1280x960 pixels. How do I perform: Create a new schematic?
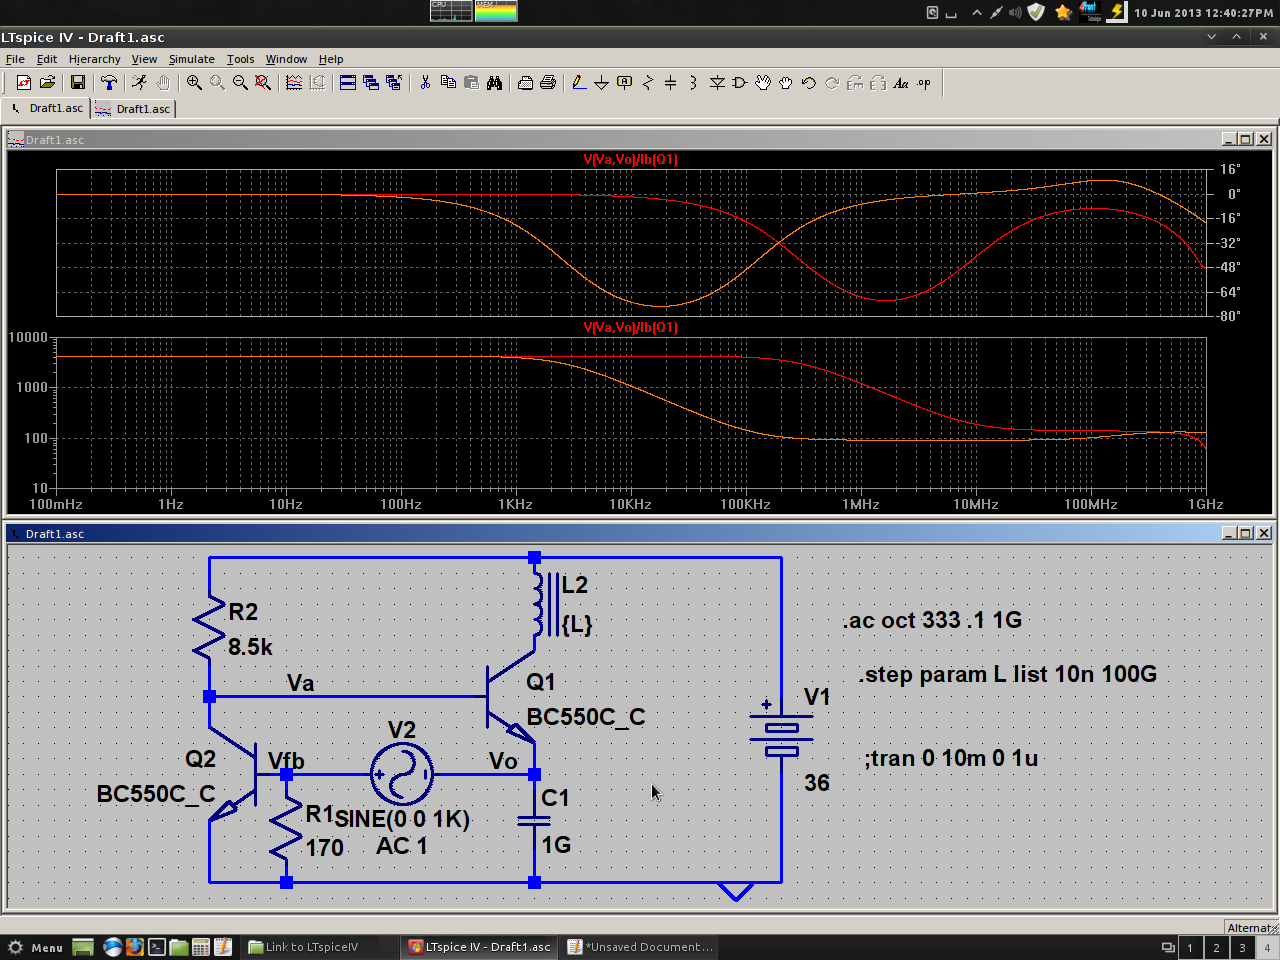tap(24, 83)
